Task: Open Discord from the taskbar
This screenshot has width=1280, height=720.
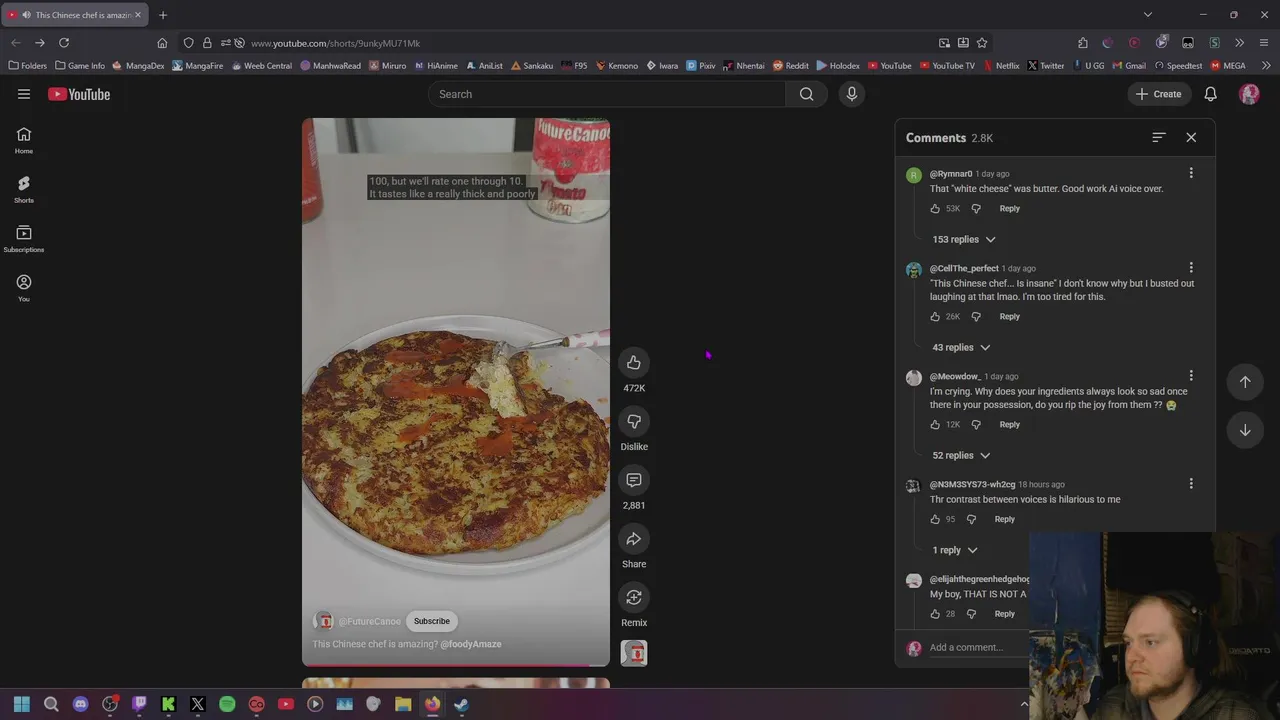Action: (x=81, y=704)
